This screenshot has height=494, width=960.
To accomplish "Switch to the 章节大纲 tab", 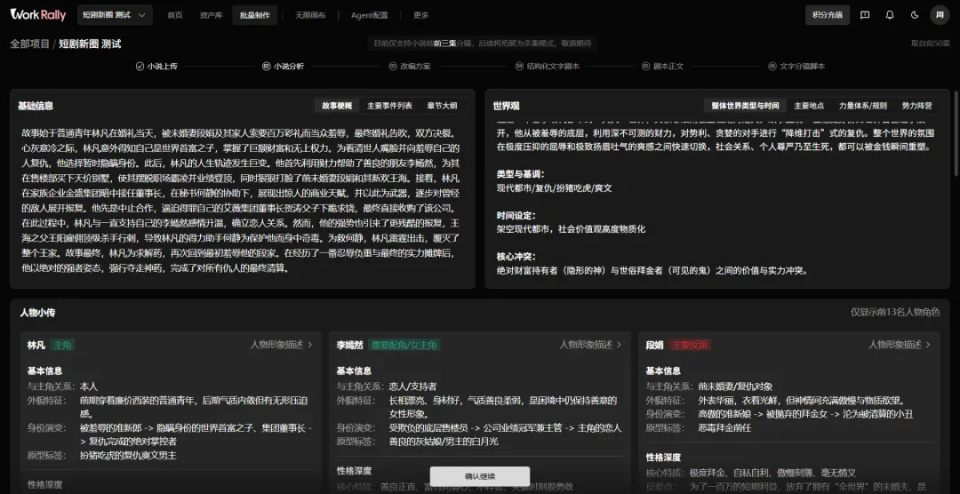I will [442, 105].
